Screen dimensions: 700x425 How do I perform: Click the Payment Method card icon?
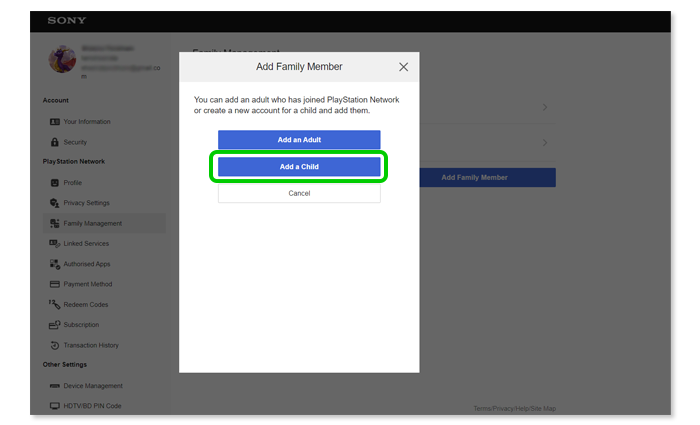click(x=54, y=284)
